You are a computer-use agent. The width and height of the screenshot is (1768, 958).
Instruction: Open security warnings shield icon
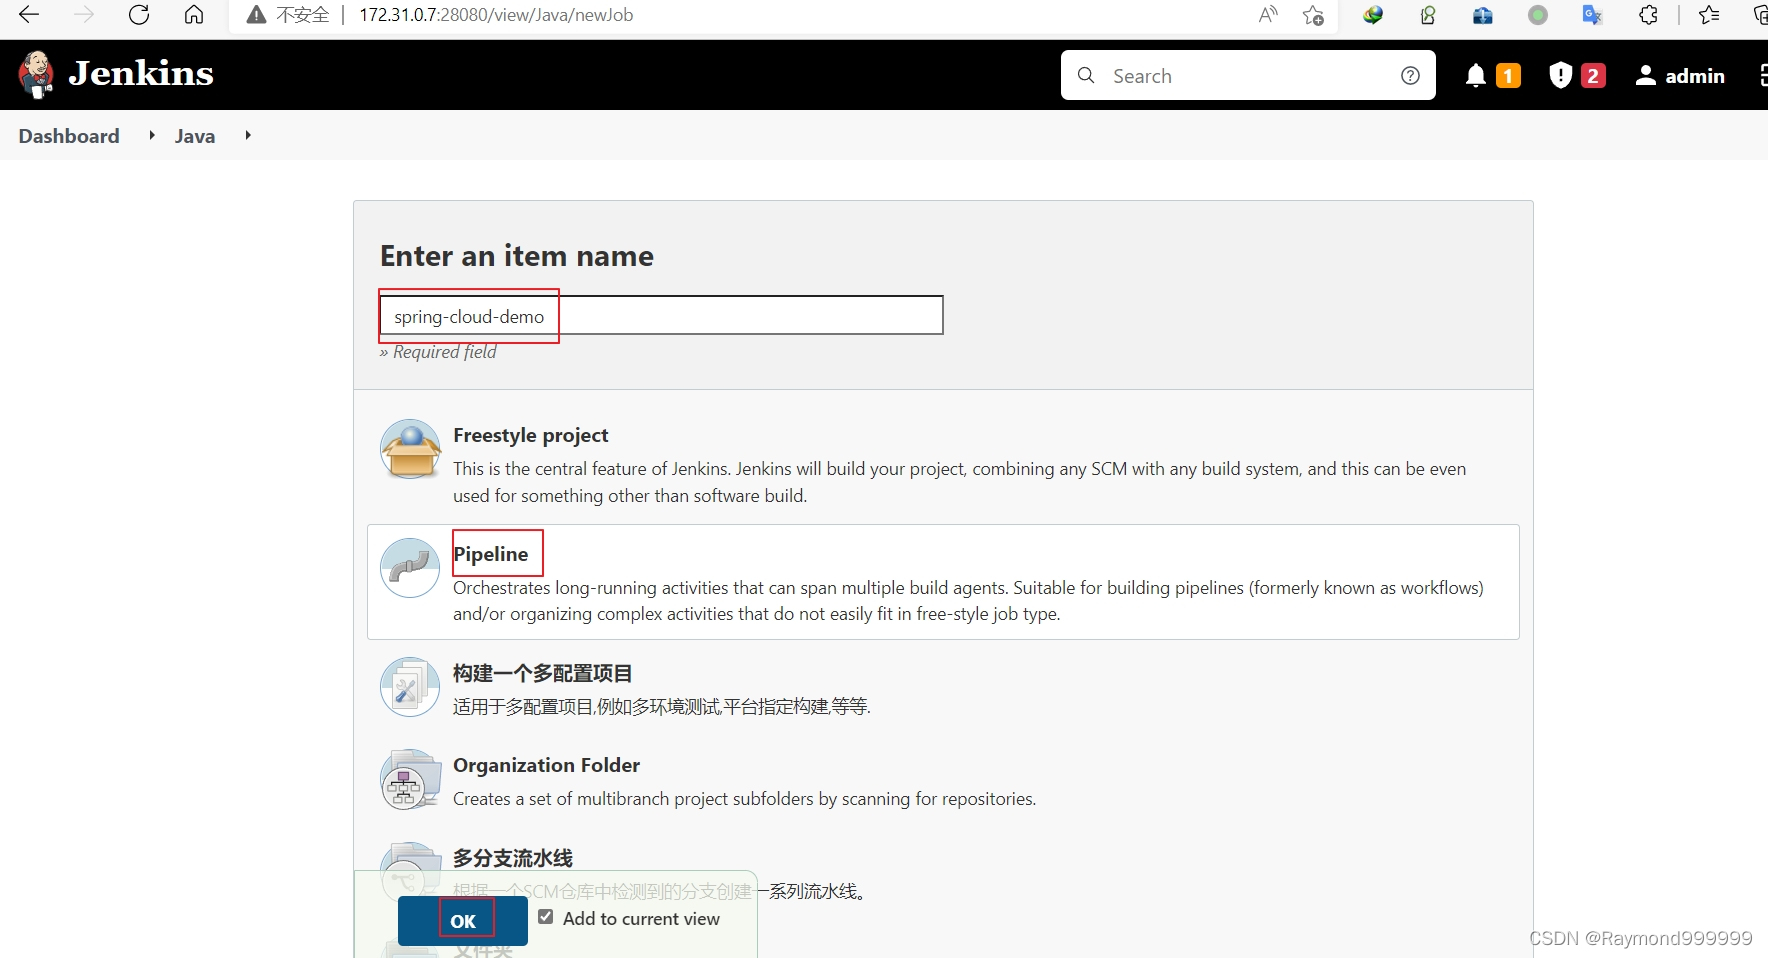(x=1560, y=75)
